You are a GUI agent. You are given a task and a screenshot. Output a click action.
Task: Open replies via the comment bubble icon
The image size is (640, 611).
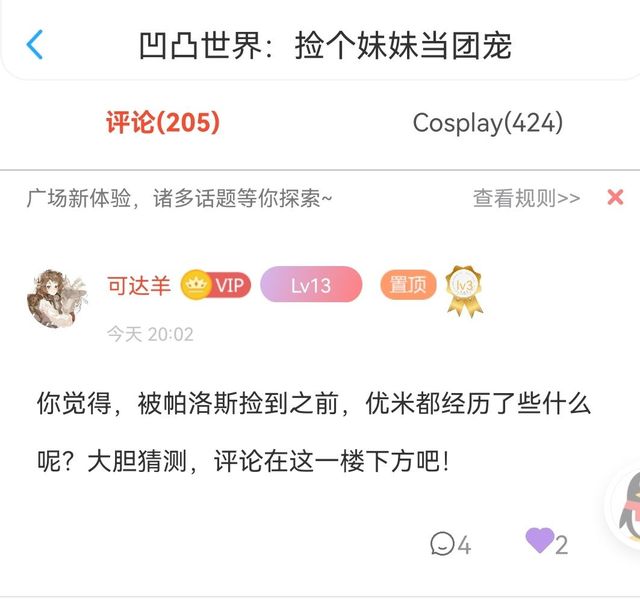(442, 544)
